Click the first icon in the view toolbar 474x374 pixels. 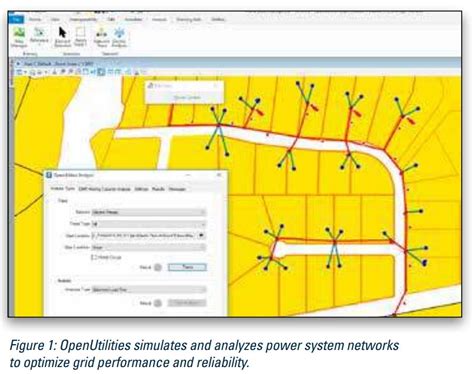(19, 72)
